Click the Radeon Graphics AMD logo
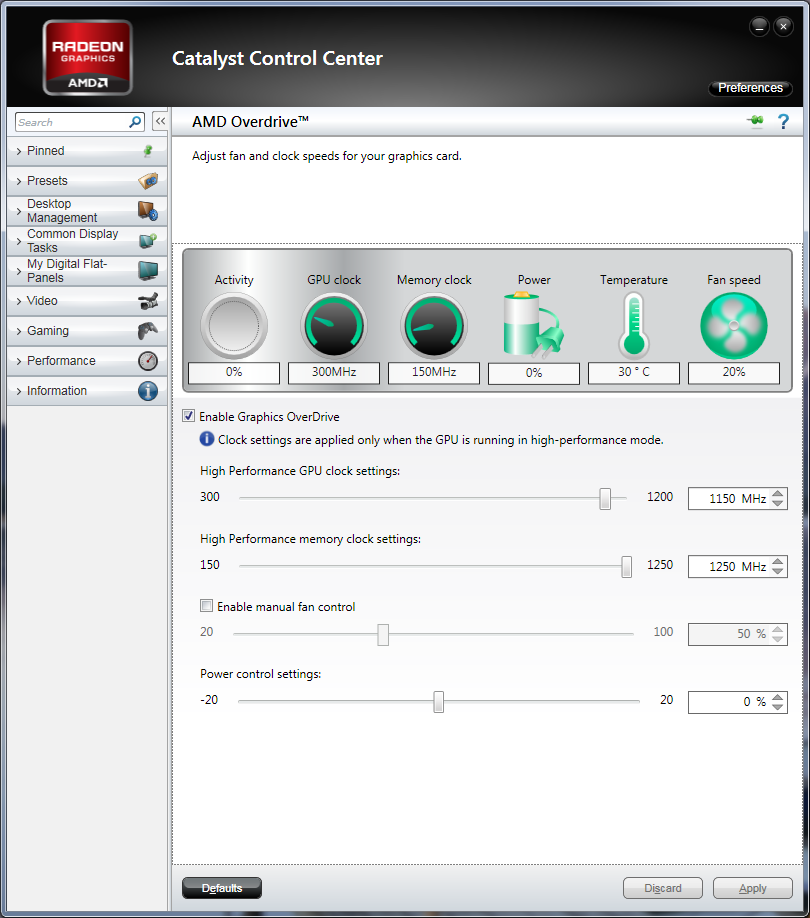Image resolution: width=810 pixels, height=918 pixels. click(x=88, y=57)
